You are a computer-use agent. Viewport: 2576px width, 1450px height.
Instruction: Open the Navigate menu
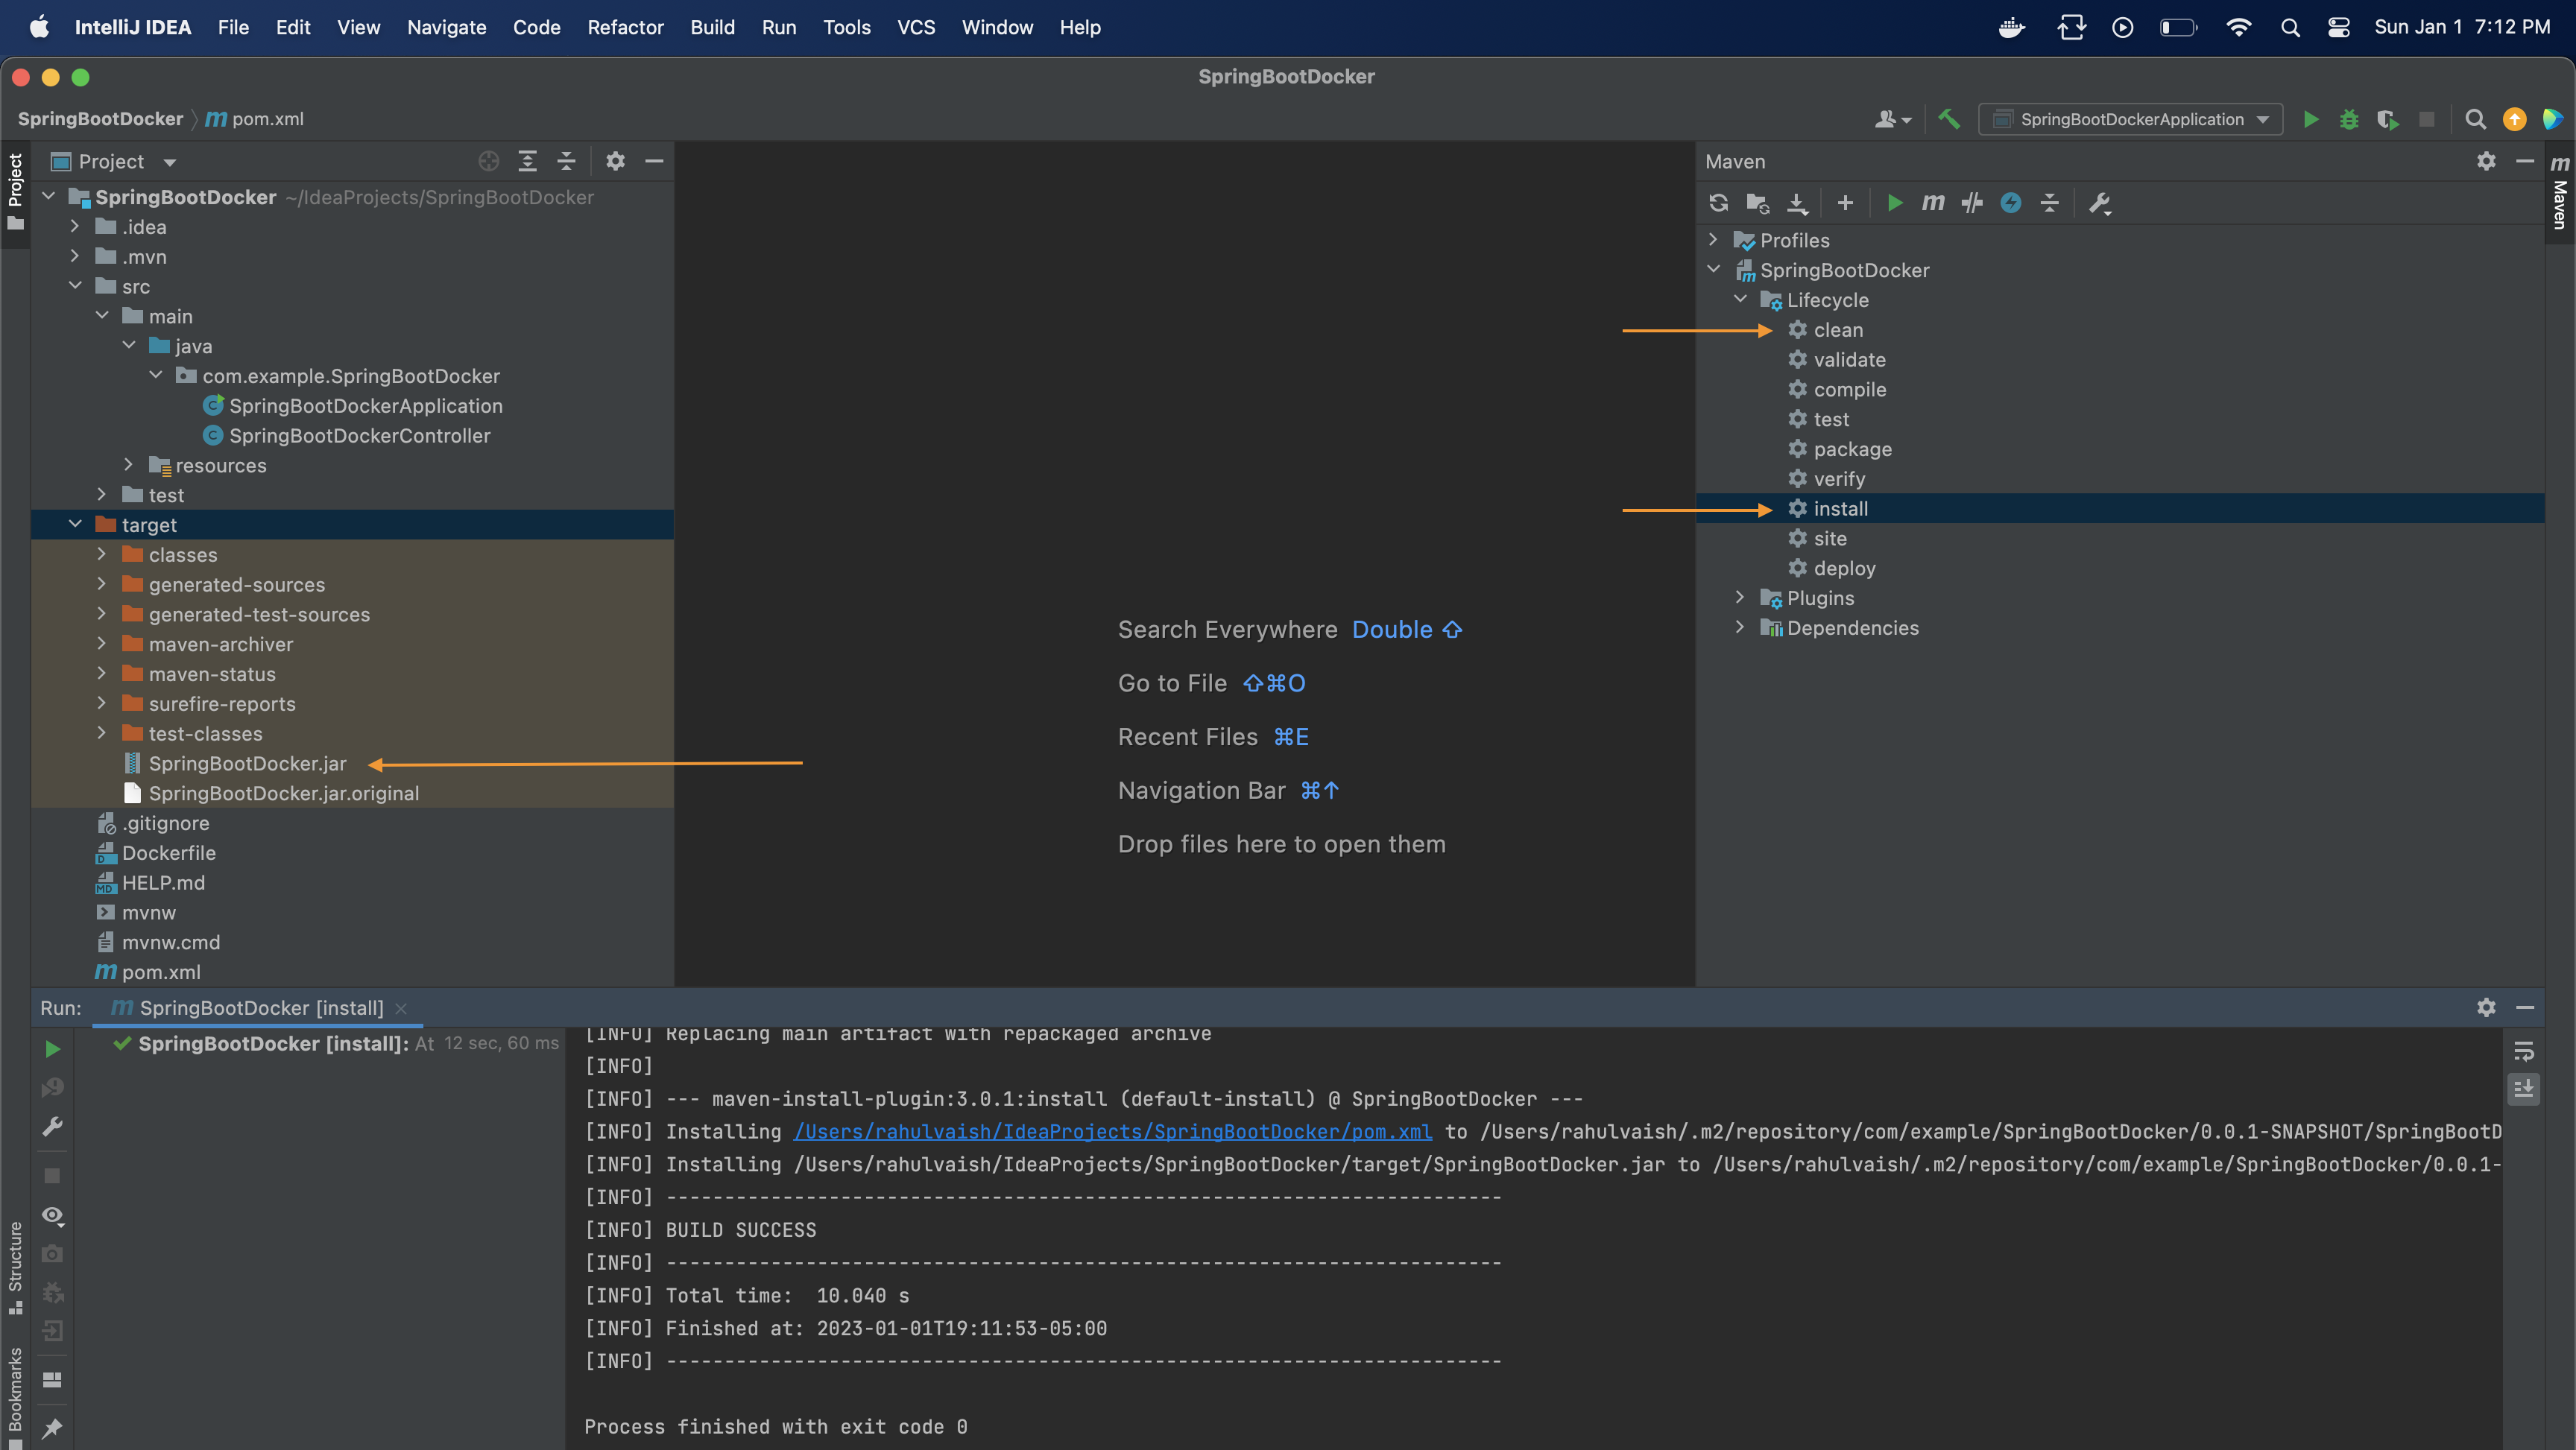[446, 27]
